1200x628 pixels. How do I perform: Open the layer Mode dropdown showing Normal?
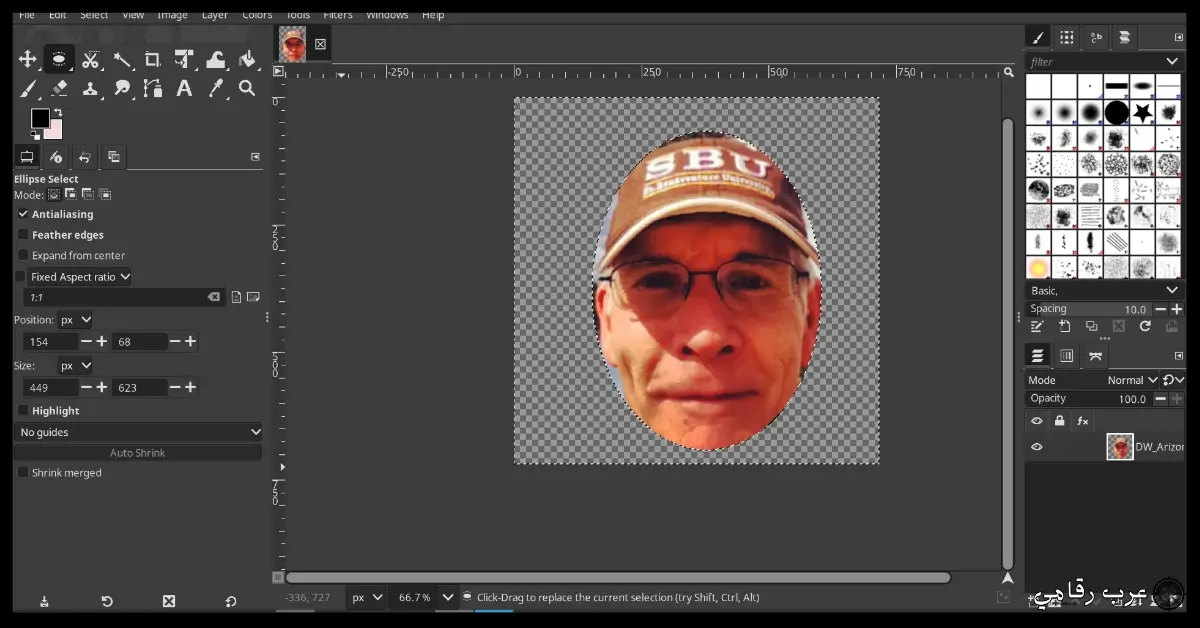click(1128, 379)
